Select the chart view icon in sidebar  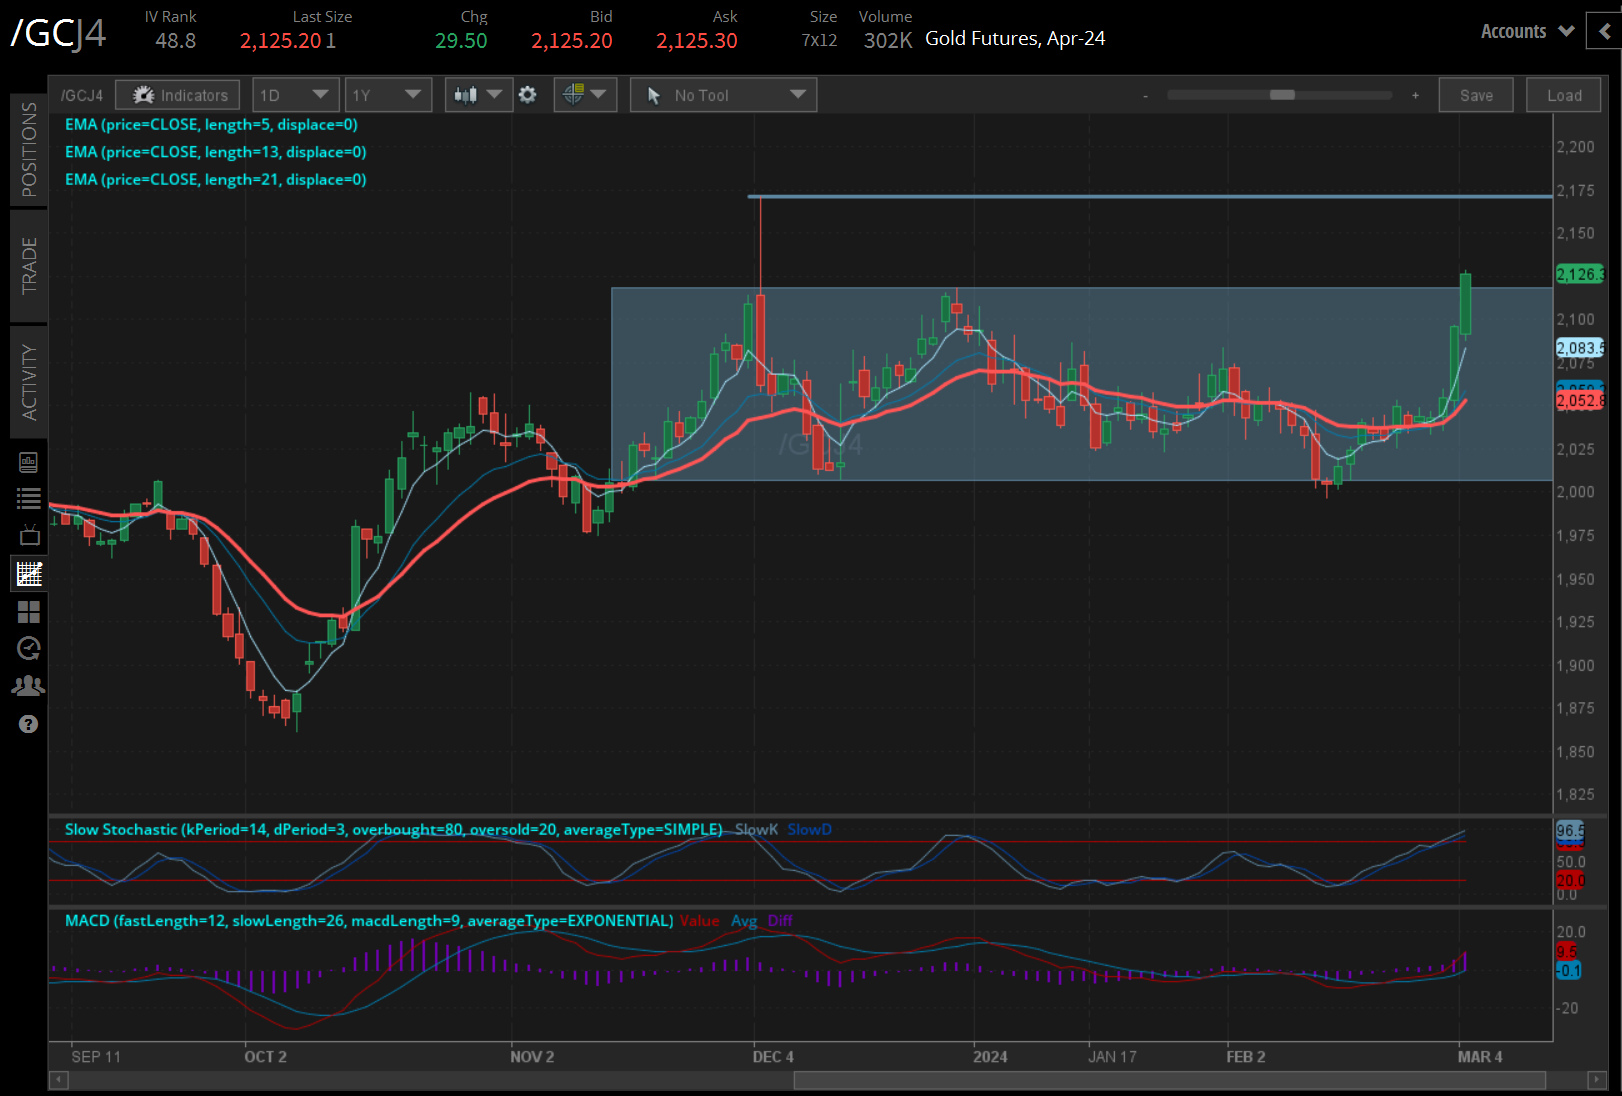pyautogui.click(x=29, y=574)
